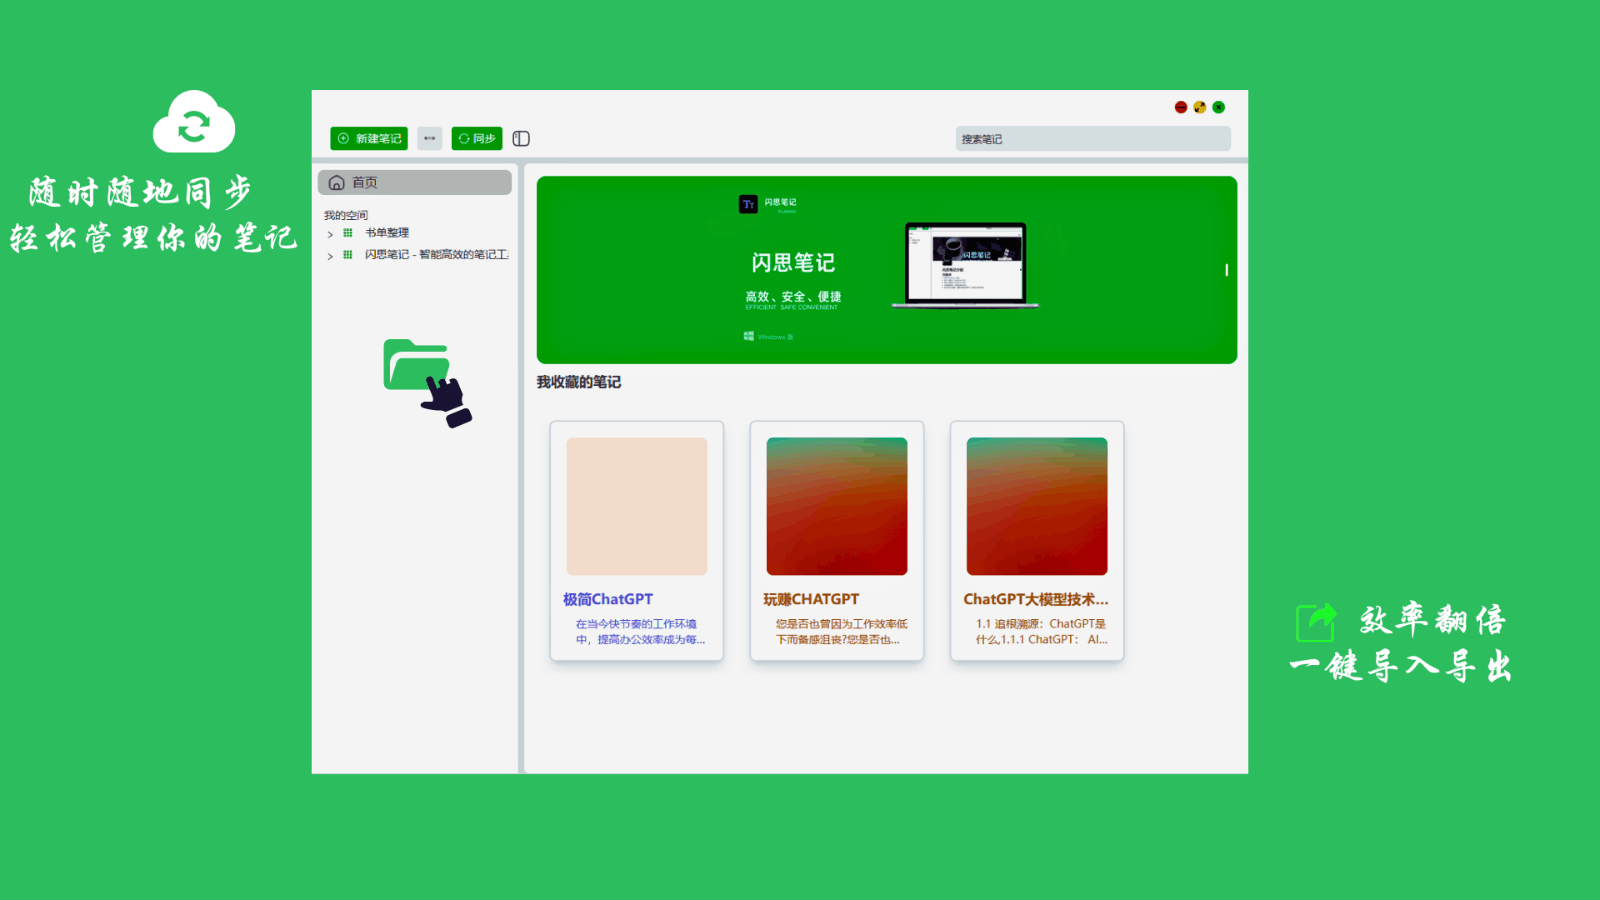Click the Windows logo in banner
Viewport: 1600px width, 900px height.
(748, 336)
